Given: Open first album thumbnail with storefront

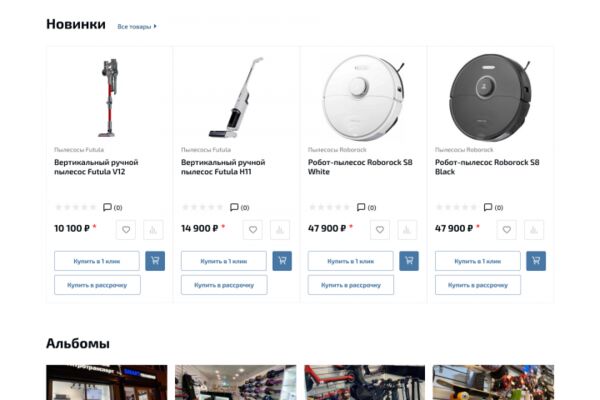Looking at the screenshot, I should pyautogui.click(x=107, y=382).
